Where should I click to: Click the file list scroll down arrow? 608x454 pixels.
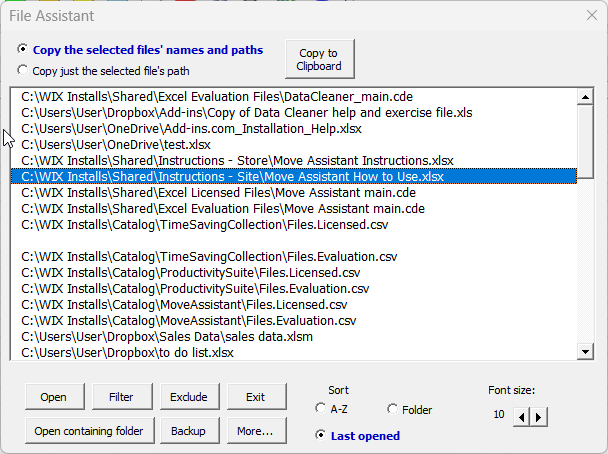(x=585, y=352)
